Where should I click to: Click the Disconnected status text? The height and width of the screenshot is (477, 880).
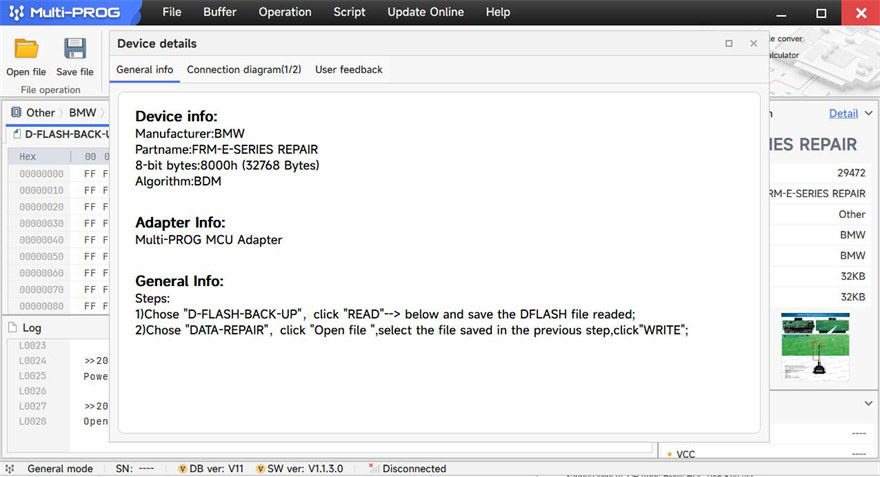tap(414, 469)
